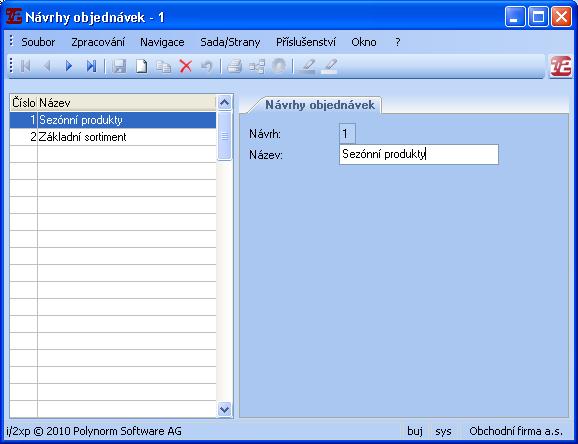Go to first record icon
578x444 pixels.
(25, 66)
